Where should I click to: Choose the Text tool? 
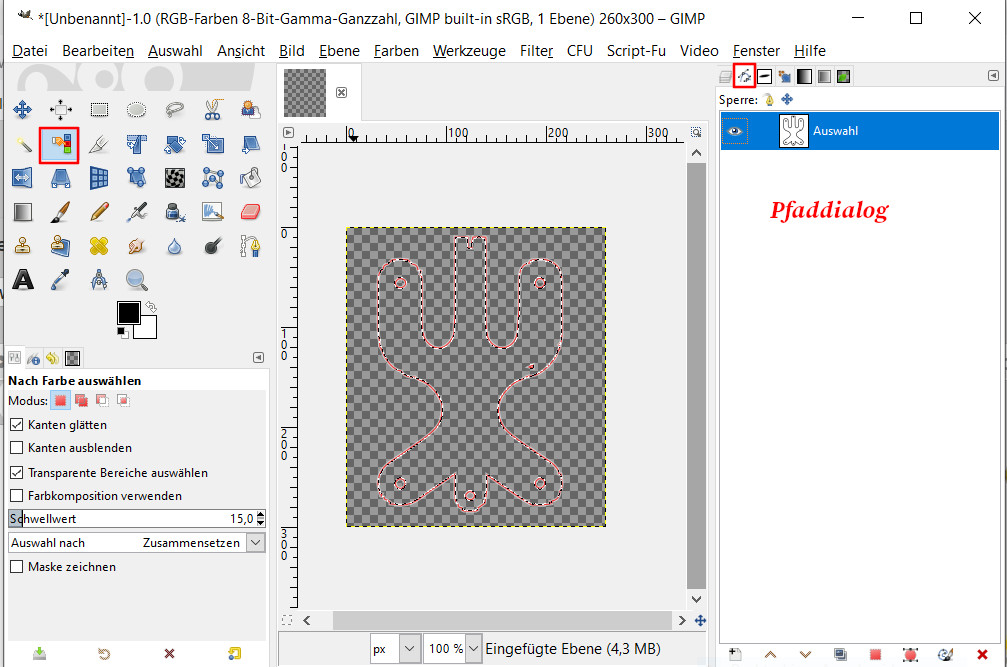[x=22, y=279]
